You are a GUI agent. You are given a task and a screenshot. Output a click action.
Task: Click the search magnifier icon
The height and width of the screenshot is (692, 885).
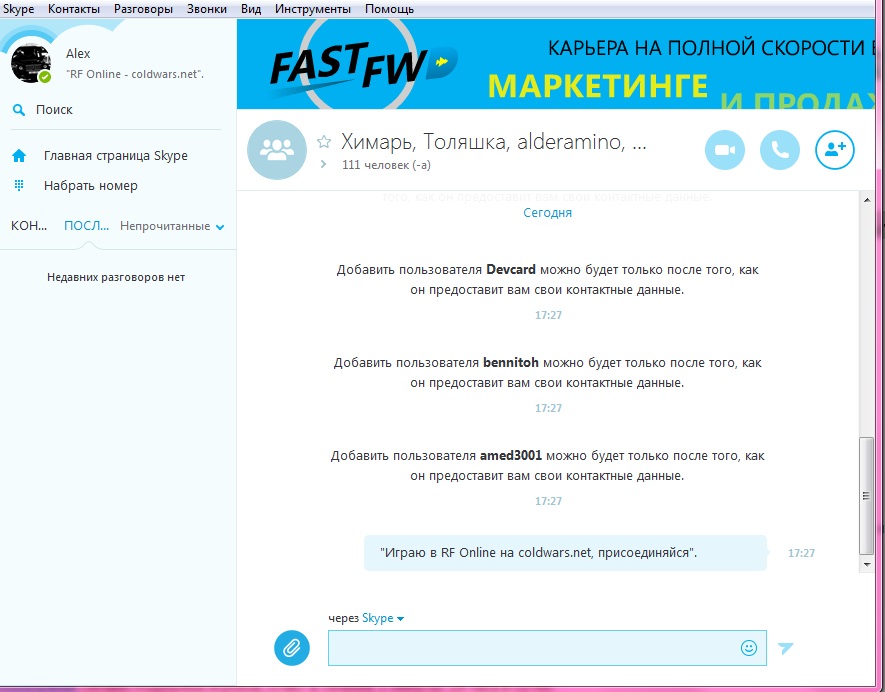click(19, 110)
